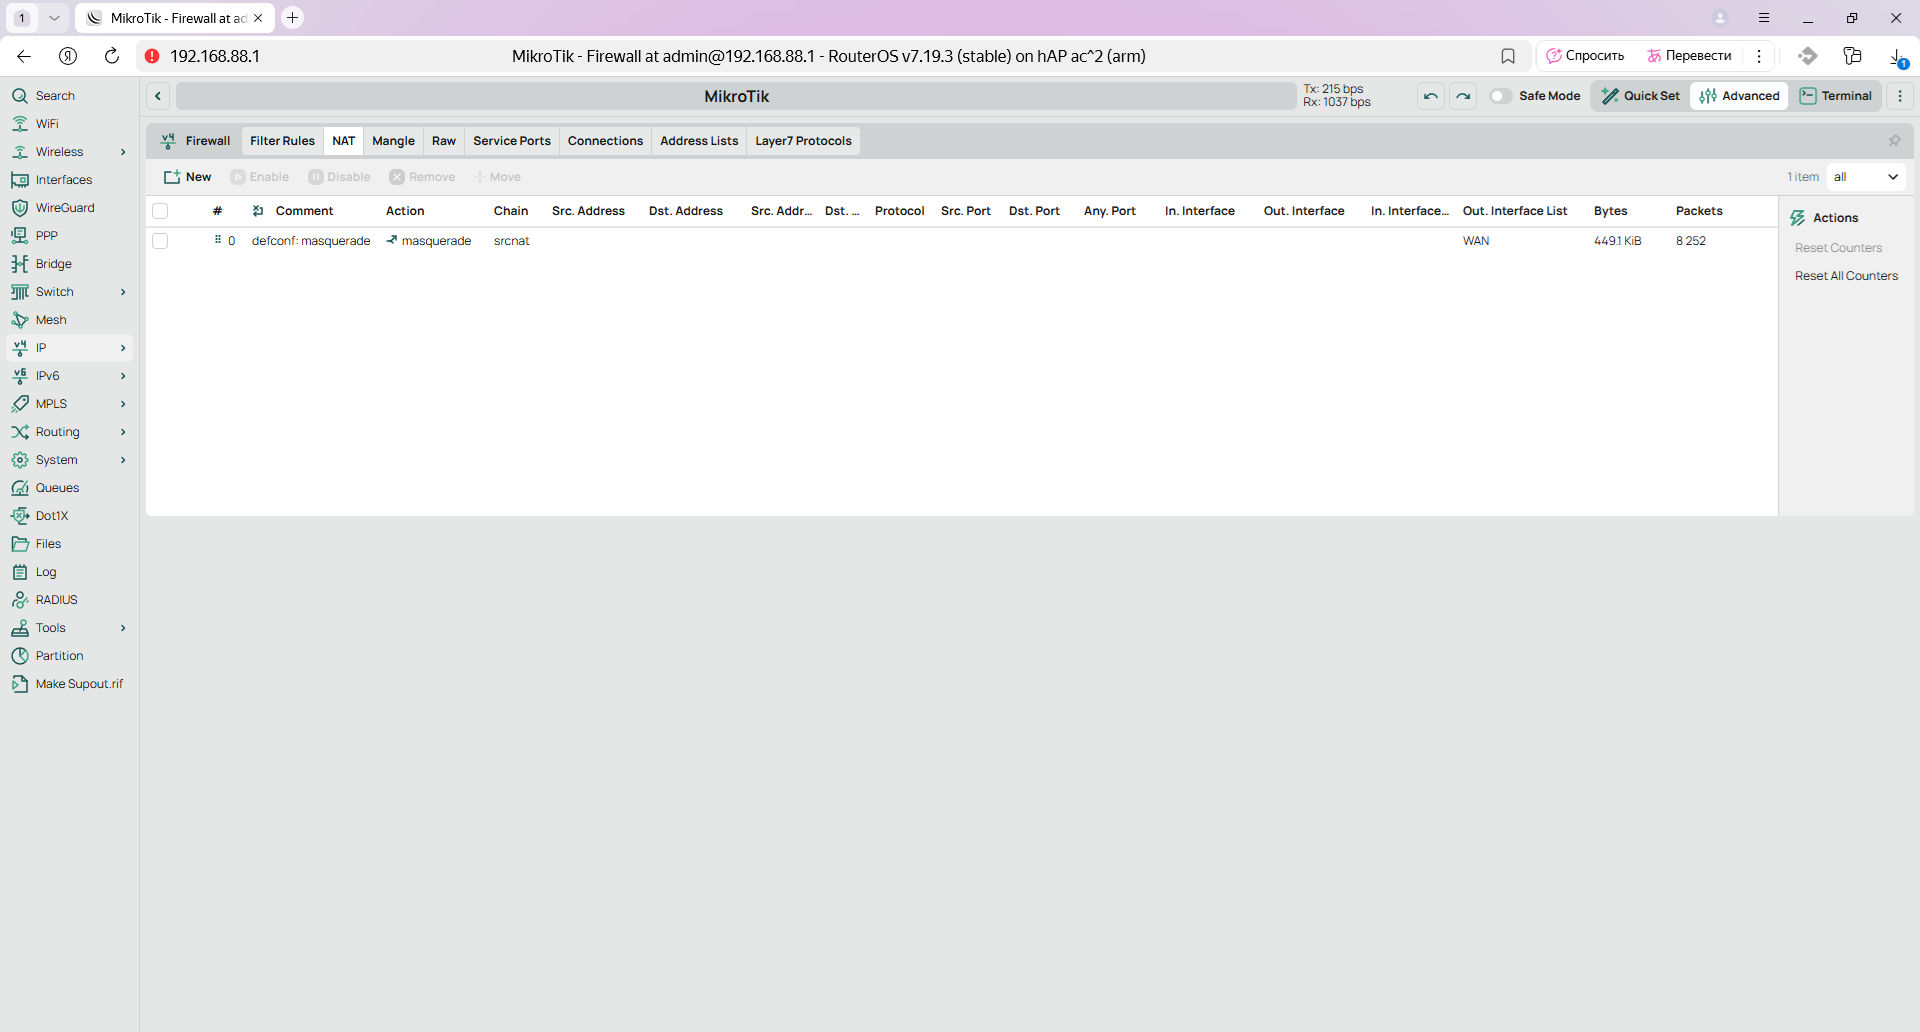Collapse sidebar with the back chevron
Image resolution: width=1920 pixels, height=1032 pixels.
tap(158, 96)
